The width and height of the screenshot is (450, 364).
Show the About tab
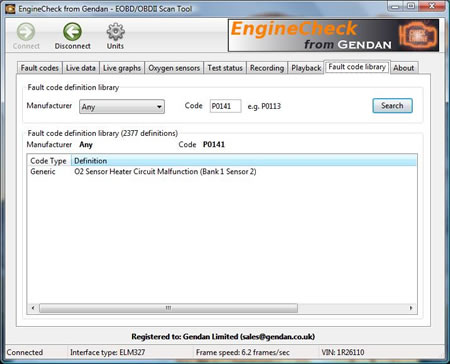pos(403,68)
